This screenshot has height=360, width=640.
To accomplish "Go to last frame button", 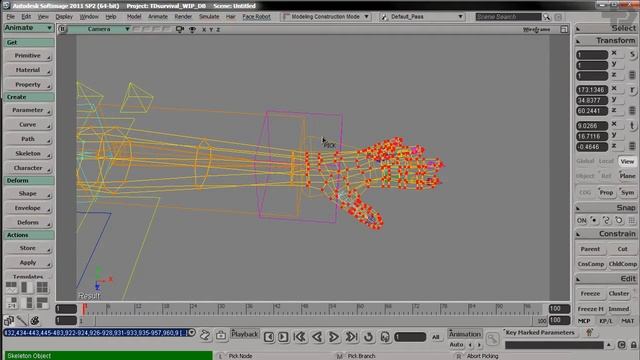I will point(351,337).
